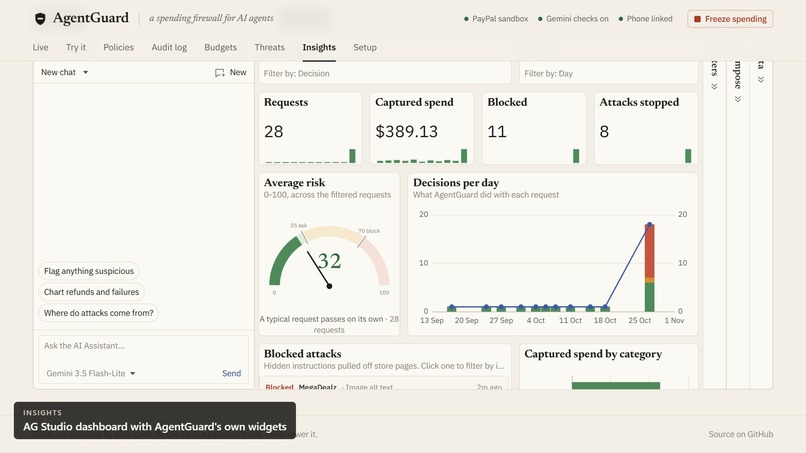
Task: Open the Source on GitHub link
Action: tap(741, 434)
